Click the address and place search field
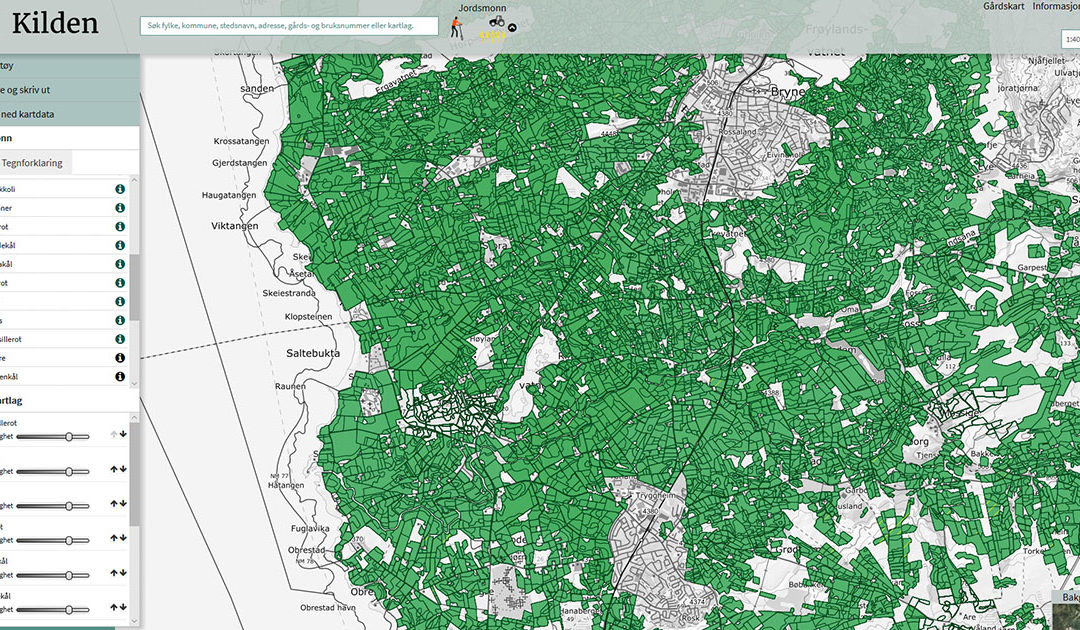The height and width of the screenshot is (630, 1080). (288, 26)
